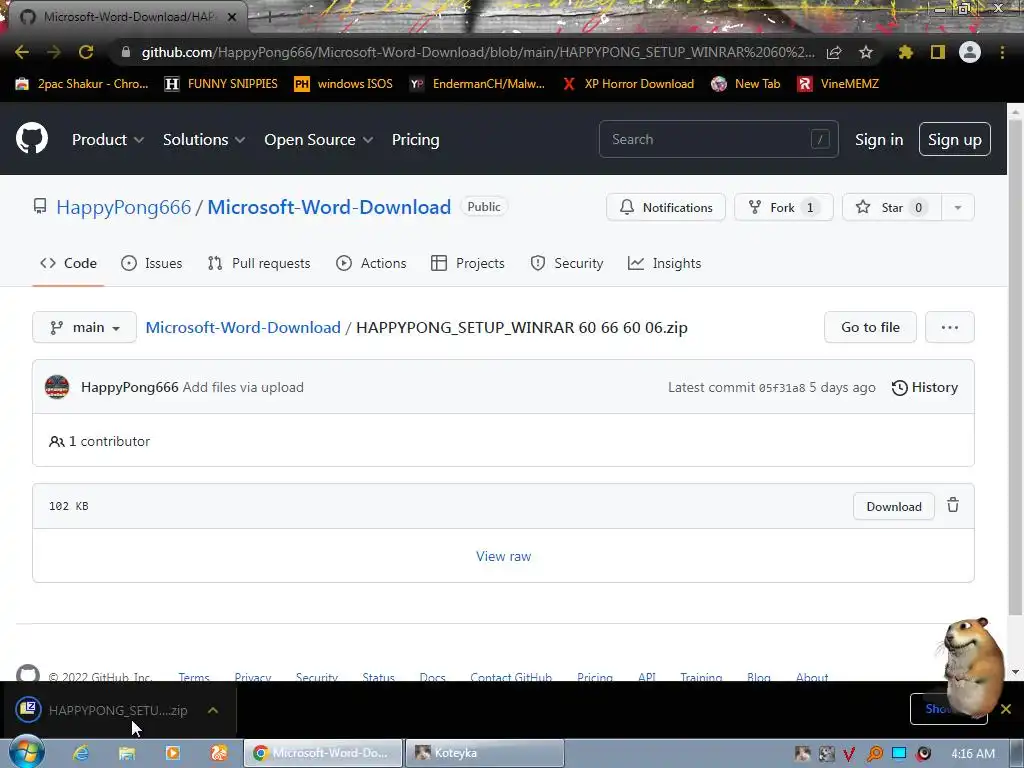Screen dimensions: 1024x768
Task: Click the desktop hamster character
Action: (x=971, y=667)
